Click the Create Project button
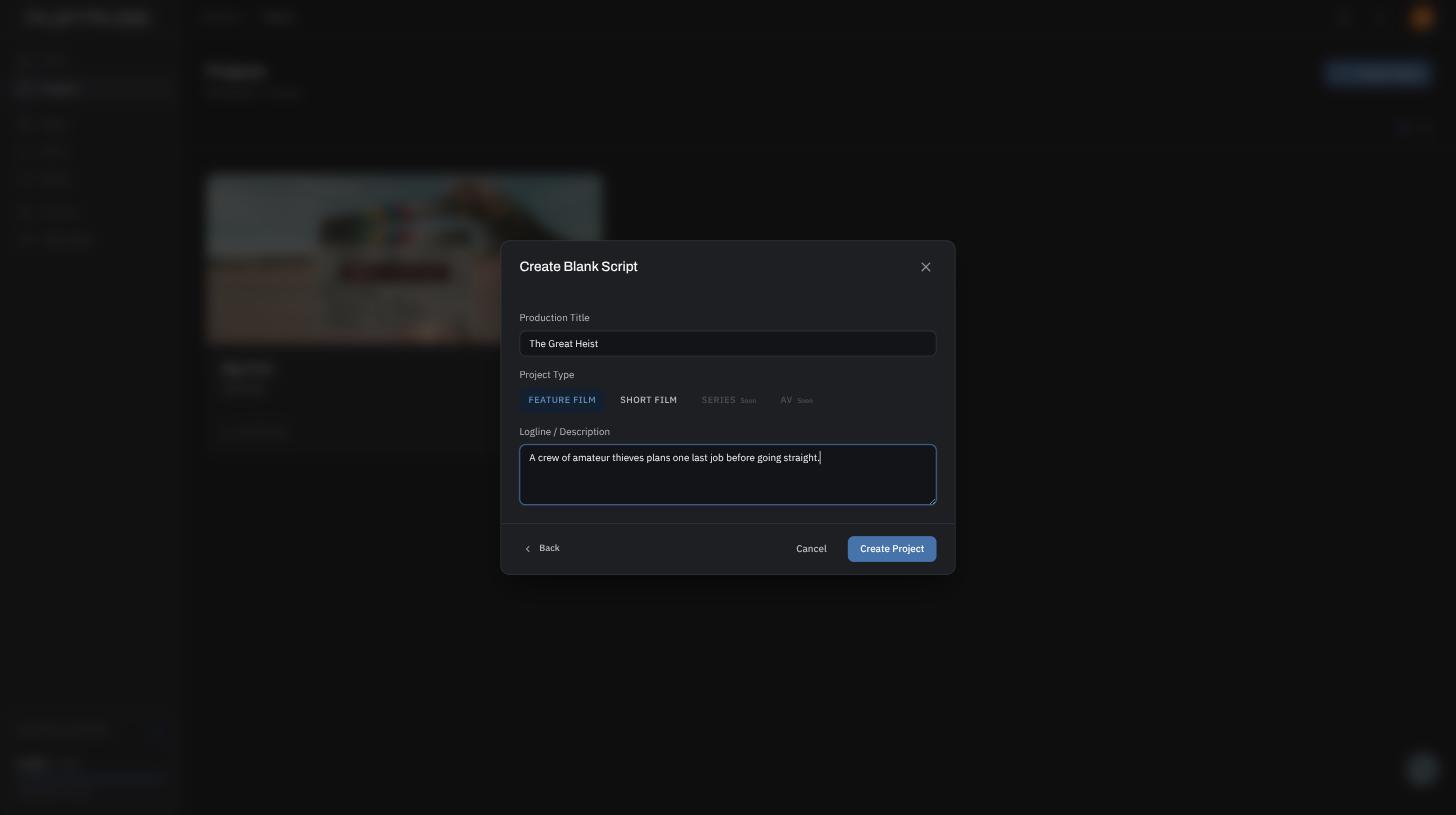 click(892, 549)
